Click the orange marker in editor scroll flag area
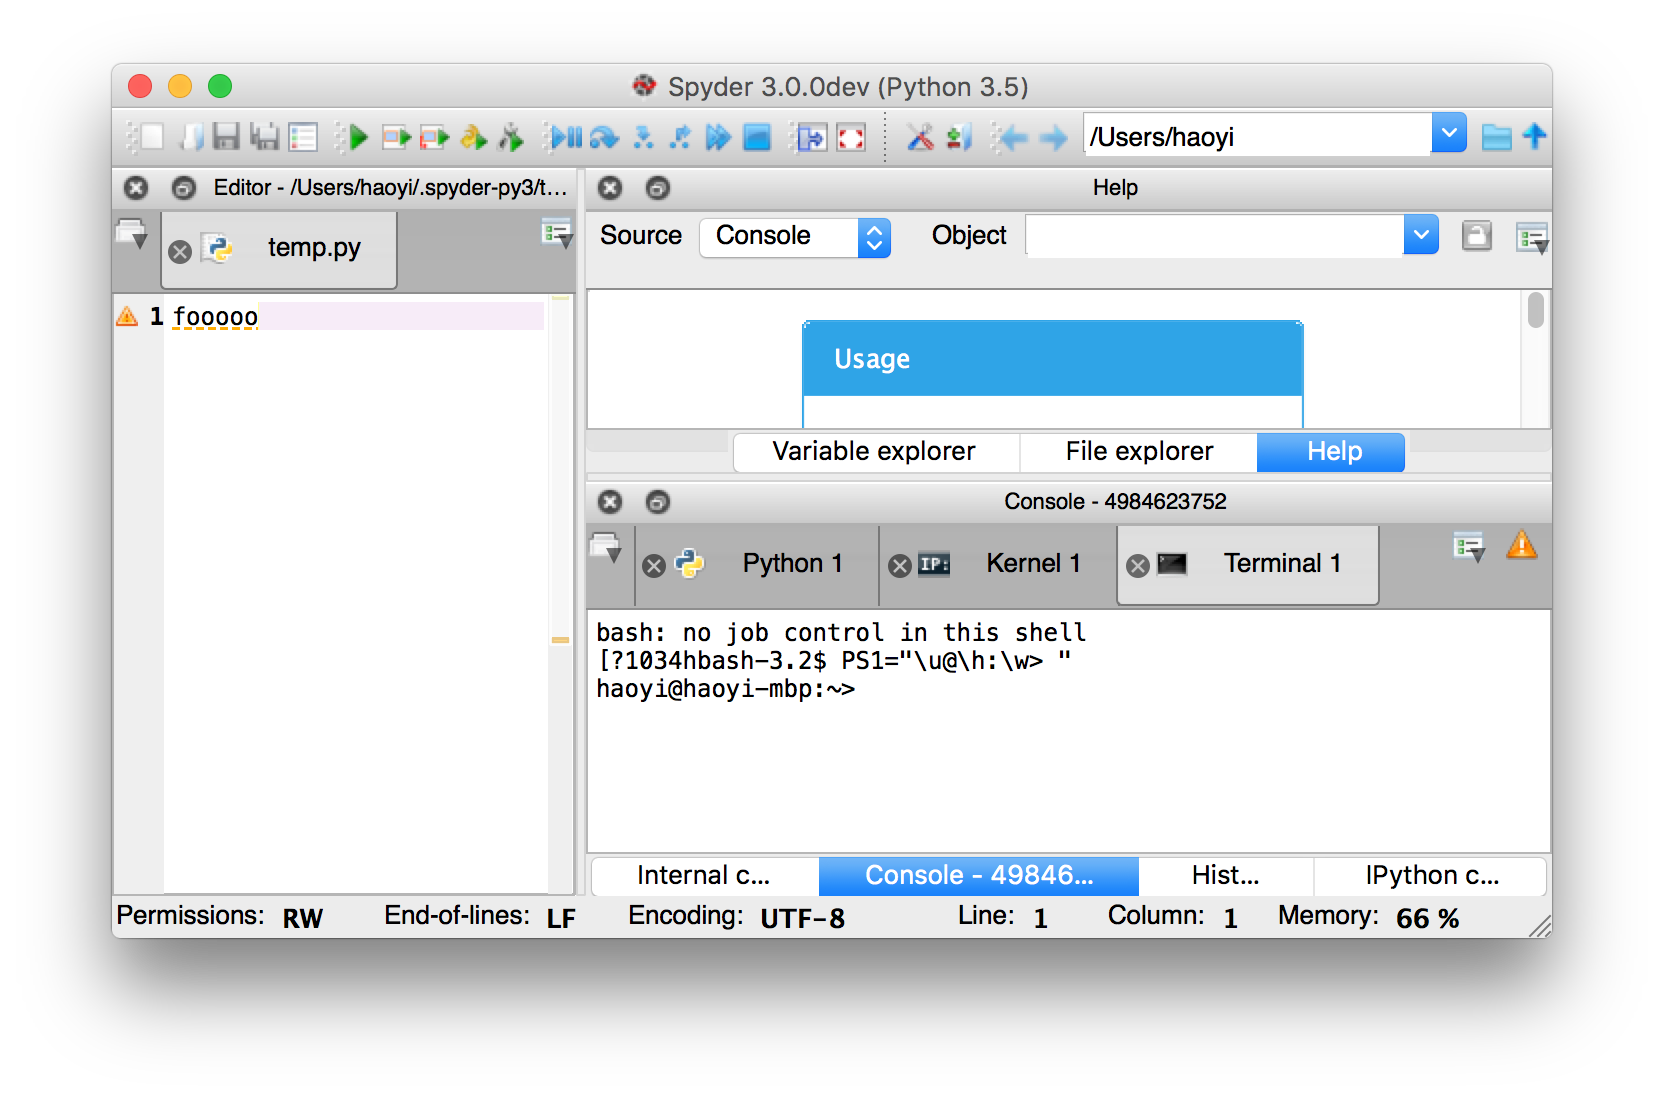Viewport: 1664px width, 1098px height. (x=560, y=640)
